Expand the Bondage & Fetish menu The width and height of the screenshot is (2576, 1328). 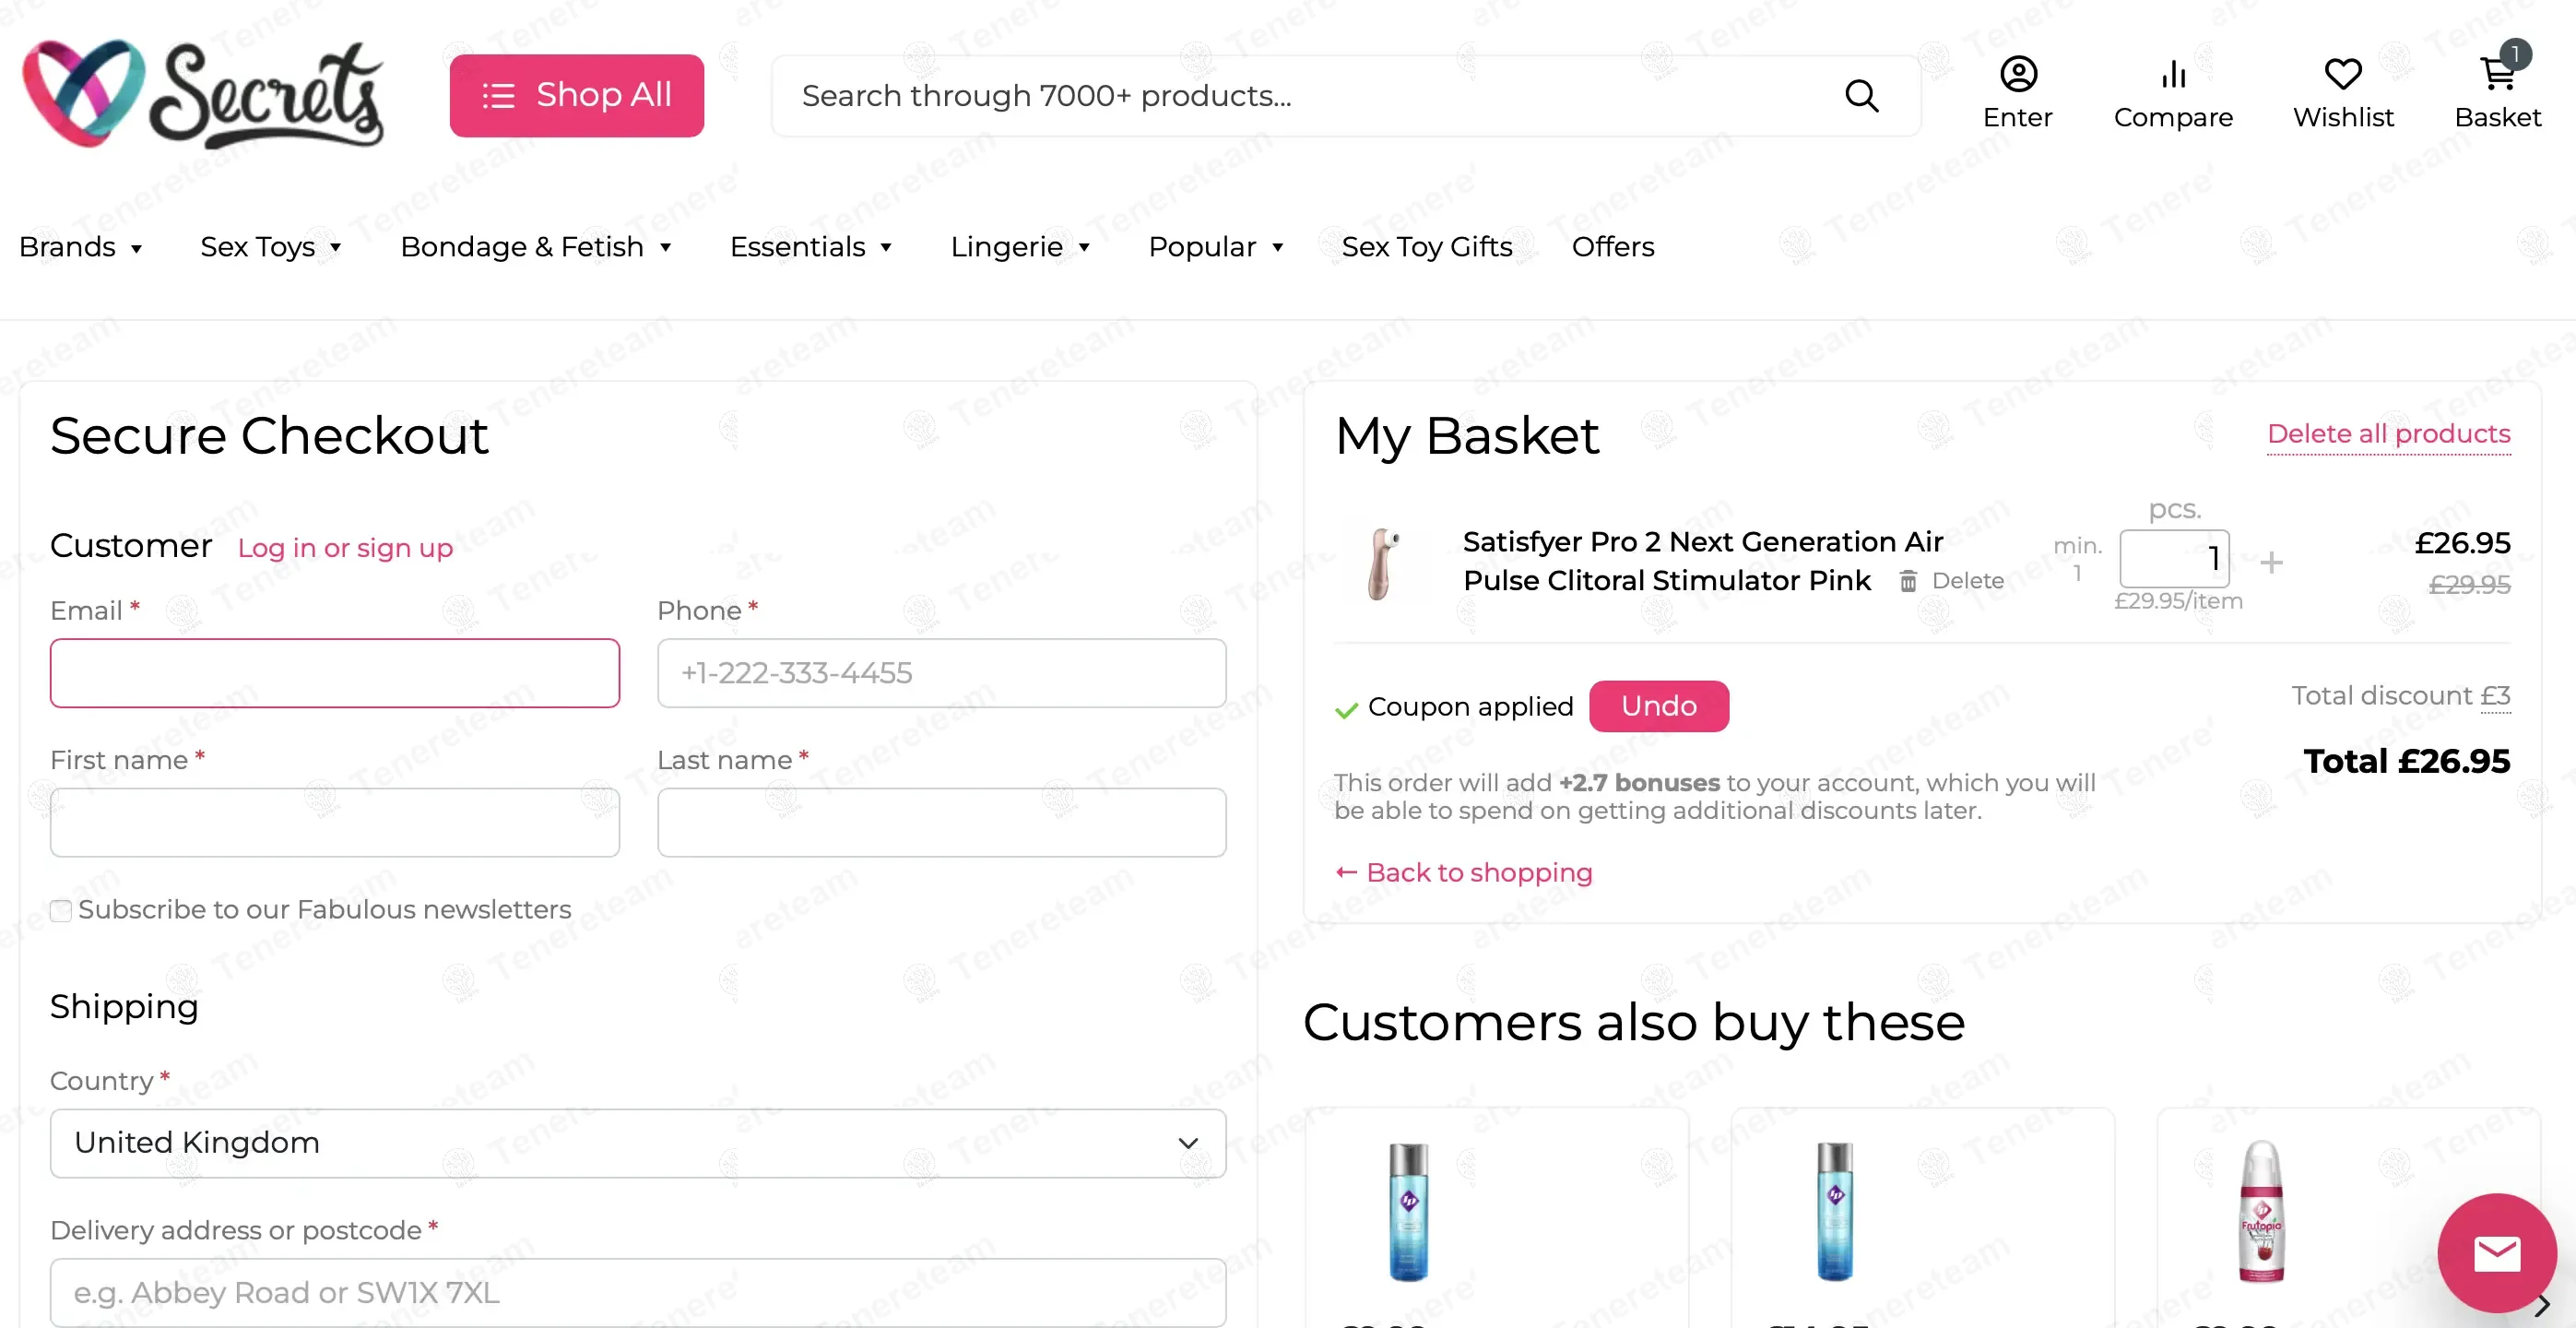coord(536,247)
